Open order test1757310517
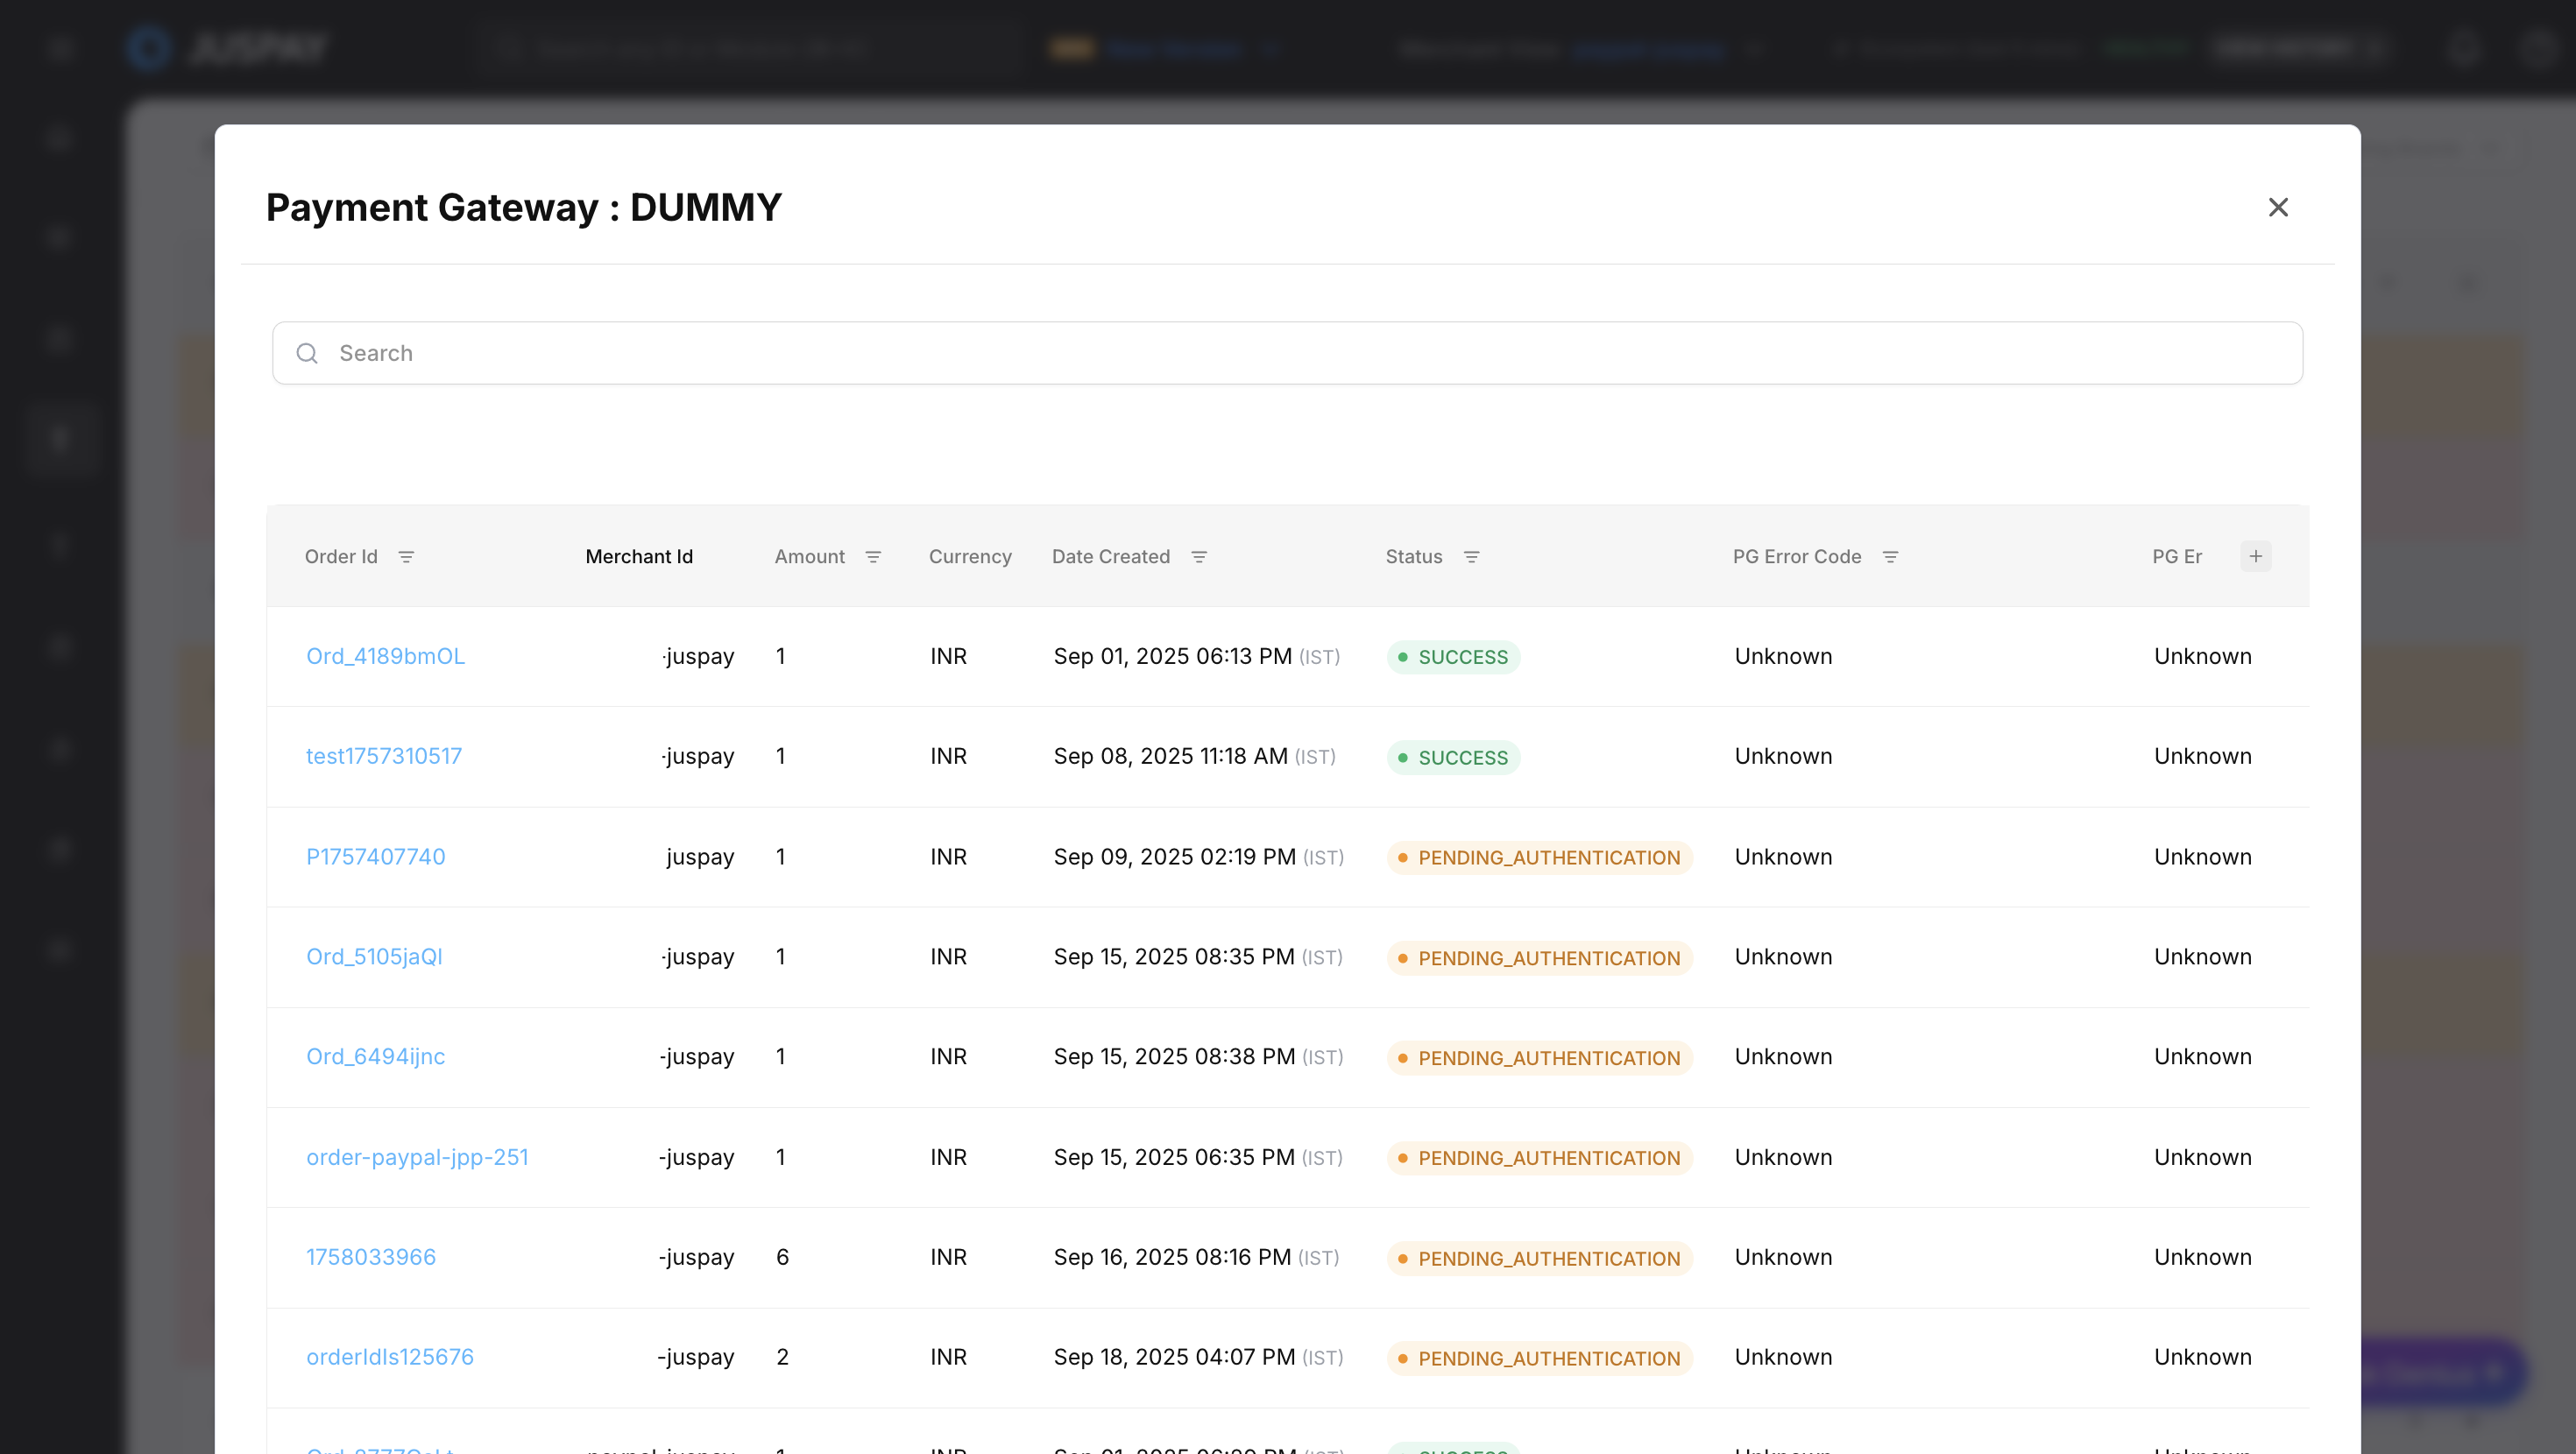2576x1454 pixels. [383, 756]
